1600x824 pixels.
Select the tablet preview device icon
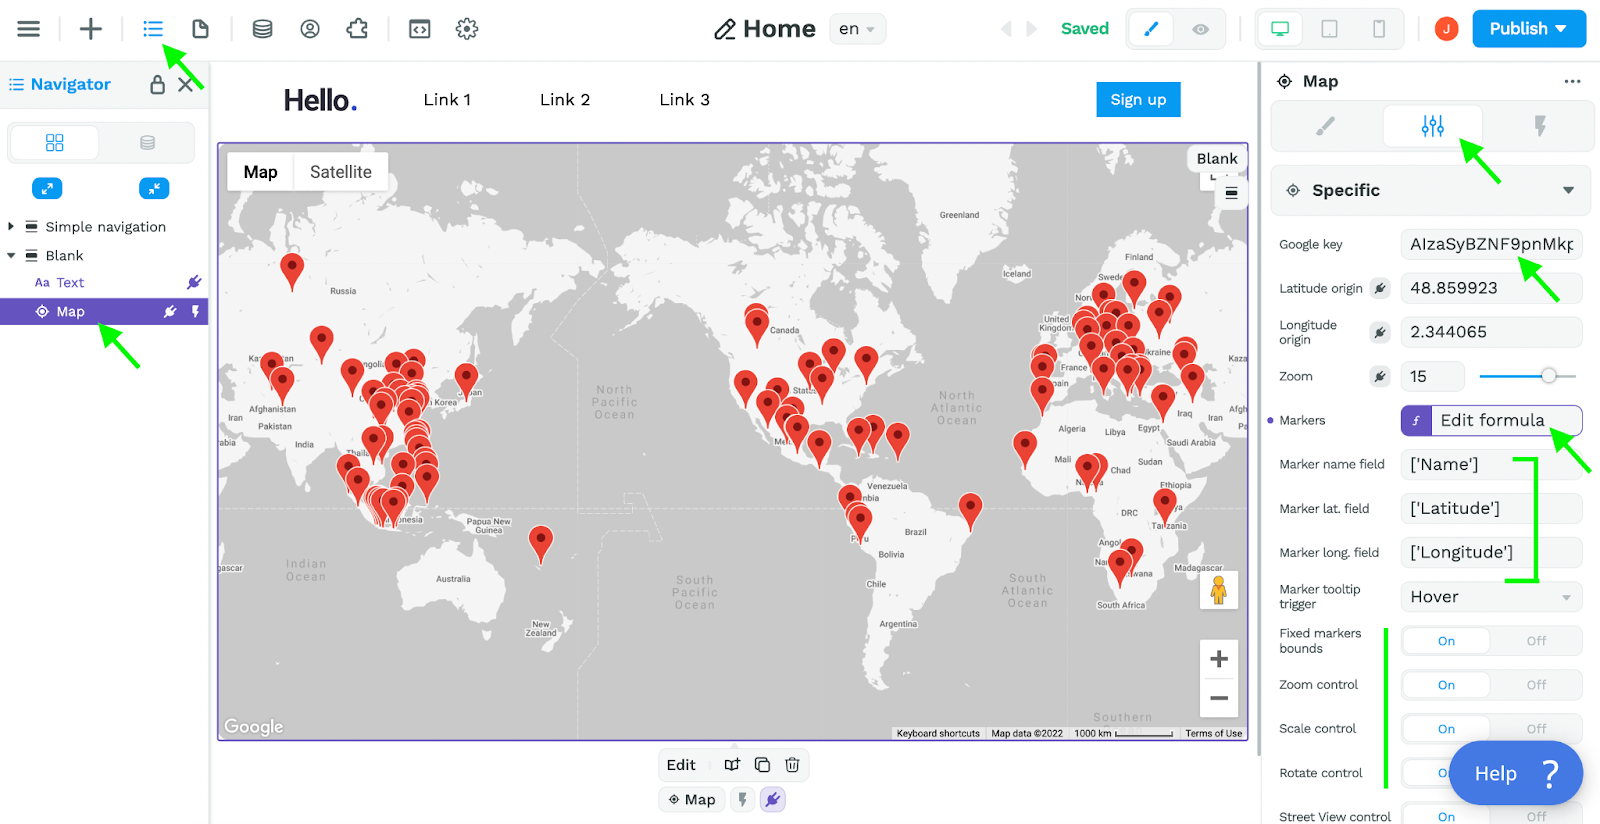pos(1329,29)
